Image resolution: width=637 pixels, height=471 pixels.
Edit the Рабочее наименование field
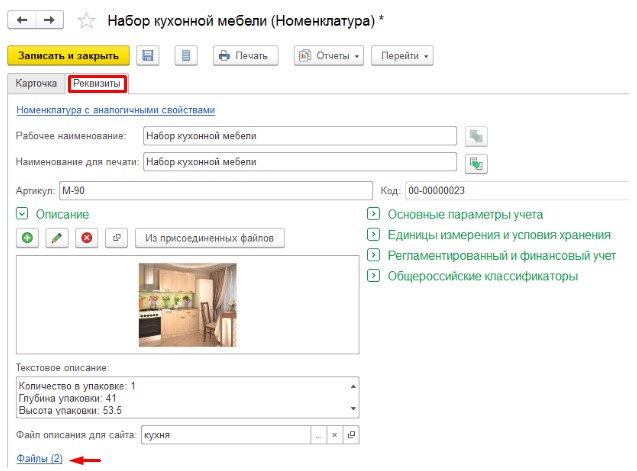tap(300, 136)
